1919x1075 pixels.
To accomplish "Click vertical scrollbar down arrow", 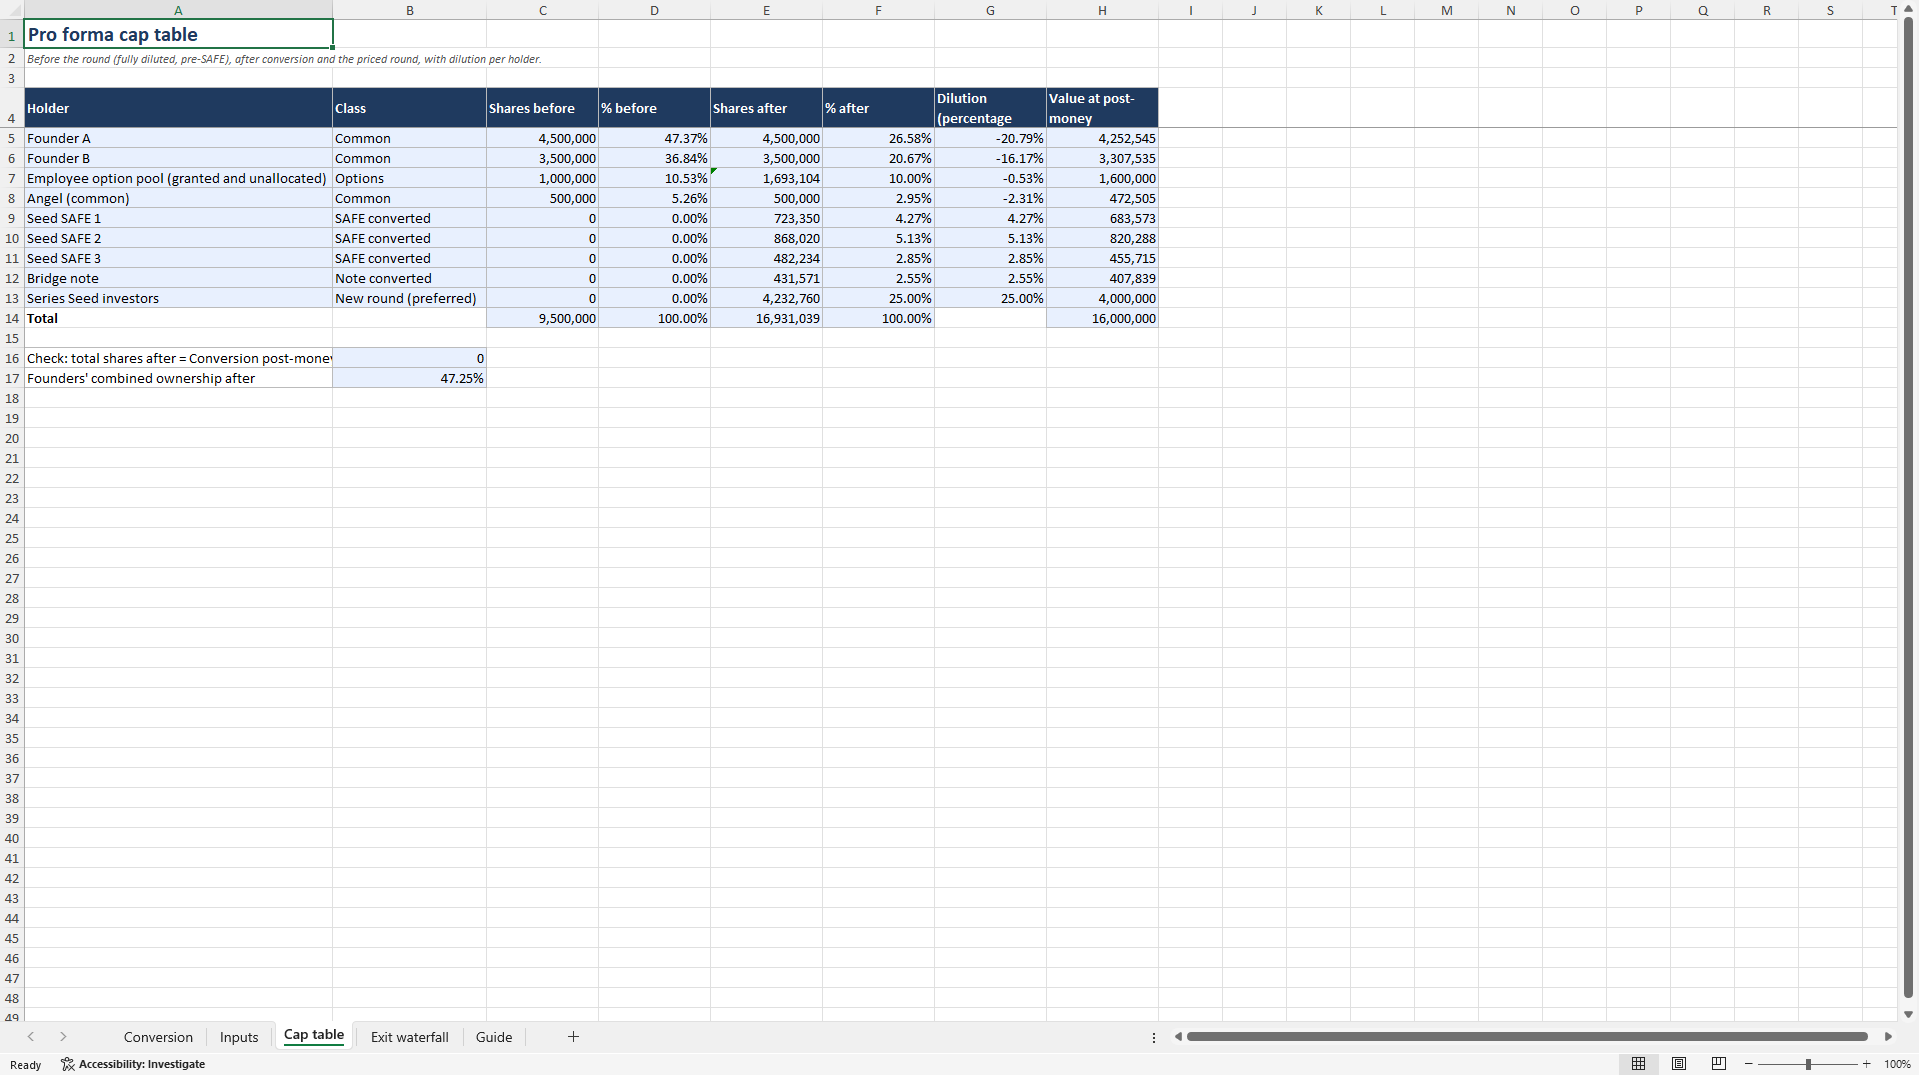I will point(1908,1014).
